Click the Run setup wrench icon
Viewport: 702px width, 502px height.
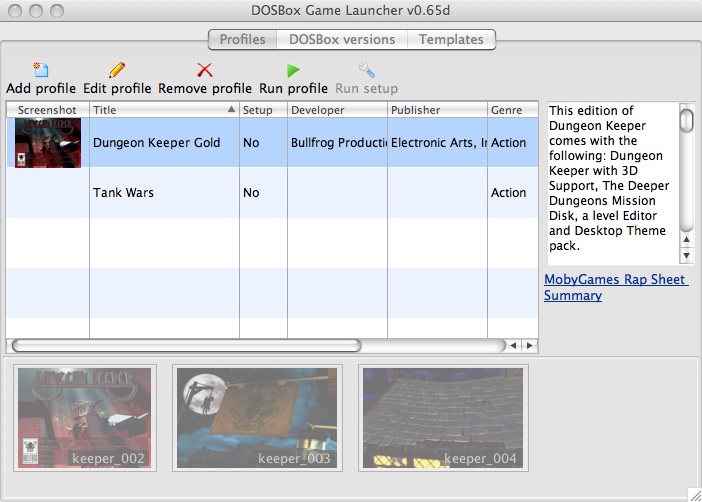pyautogui.click(x=366, y=70)
